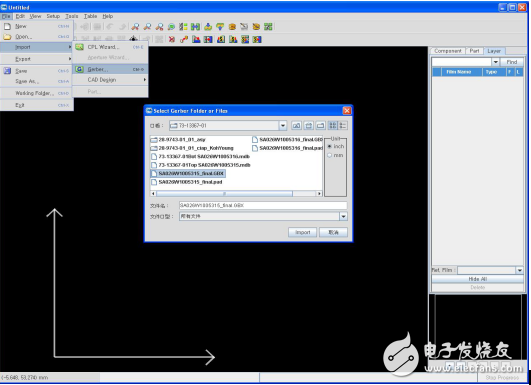This screenshot has height=385, width=531.
Task: Click the first magnifier zoom icon in toolbar
Action: [x=135, y=27]
